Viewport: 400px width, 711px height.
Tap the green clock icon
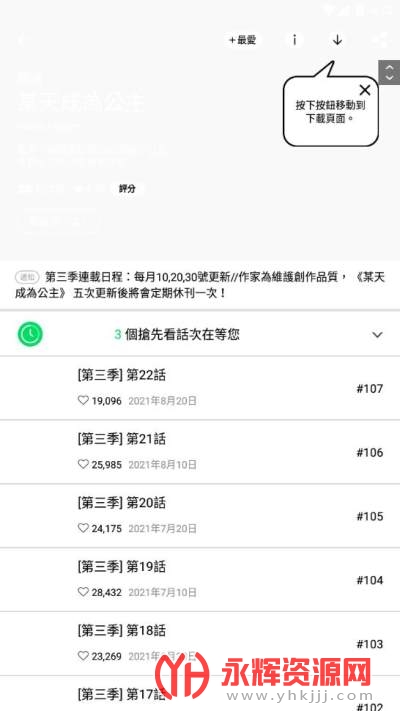tap(30, 334)
